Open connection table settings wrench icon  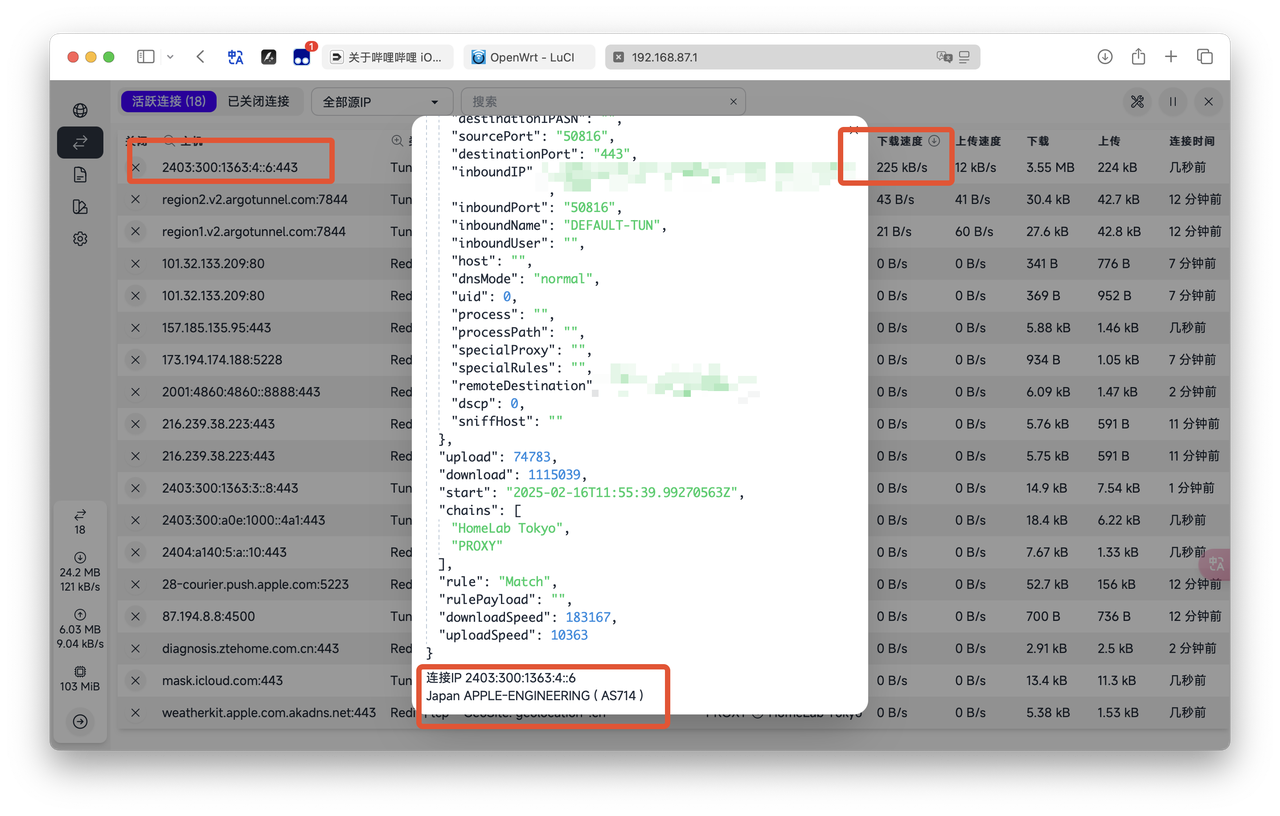pos(1137,102)
